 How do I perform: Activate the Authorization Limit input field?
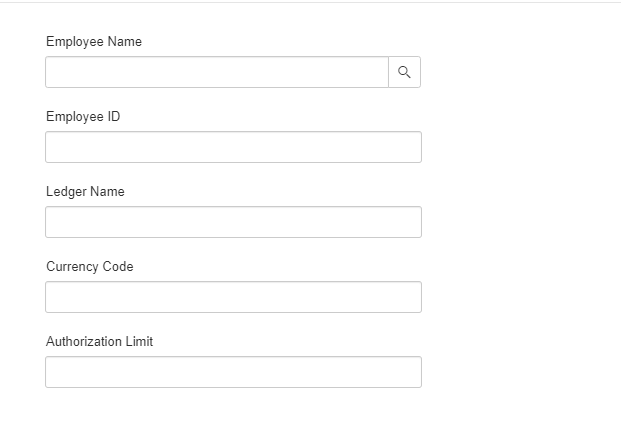(234, 372)
